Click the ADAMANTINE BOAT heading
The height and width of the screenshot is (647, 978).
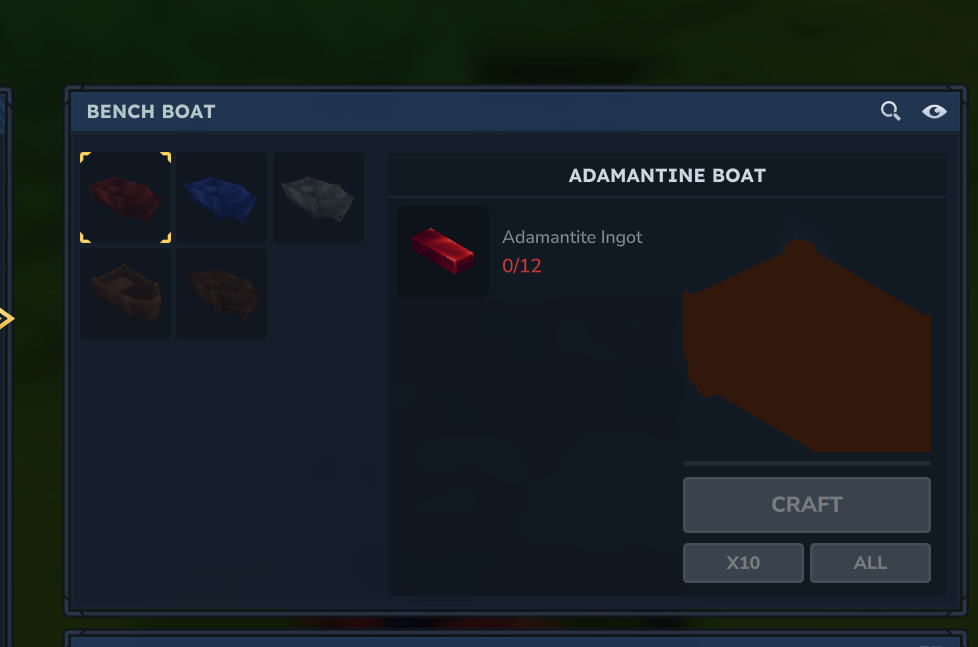667,176
